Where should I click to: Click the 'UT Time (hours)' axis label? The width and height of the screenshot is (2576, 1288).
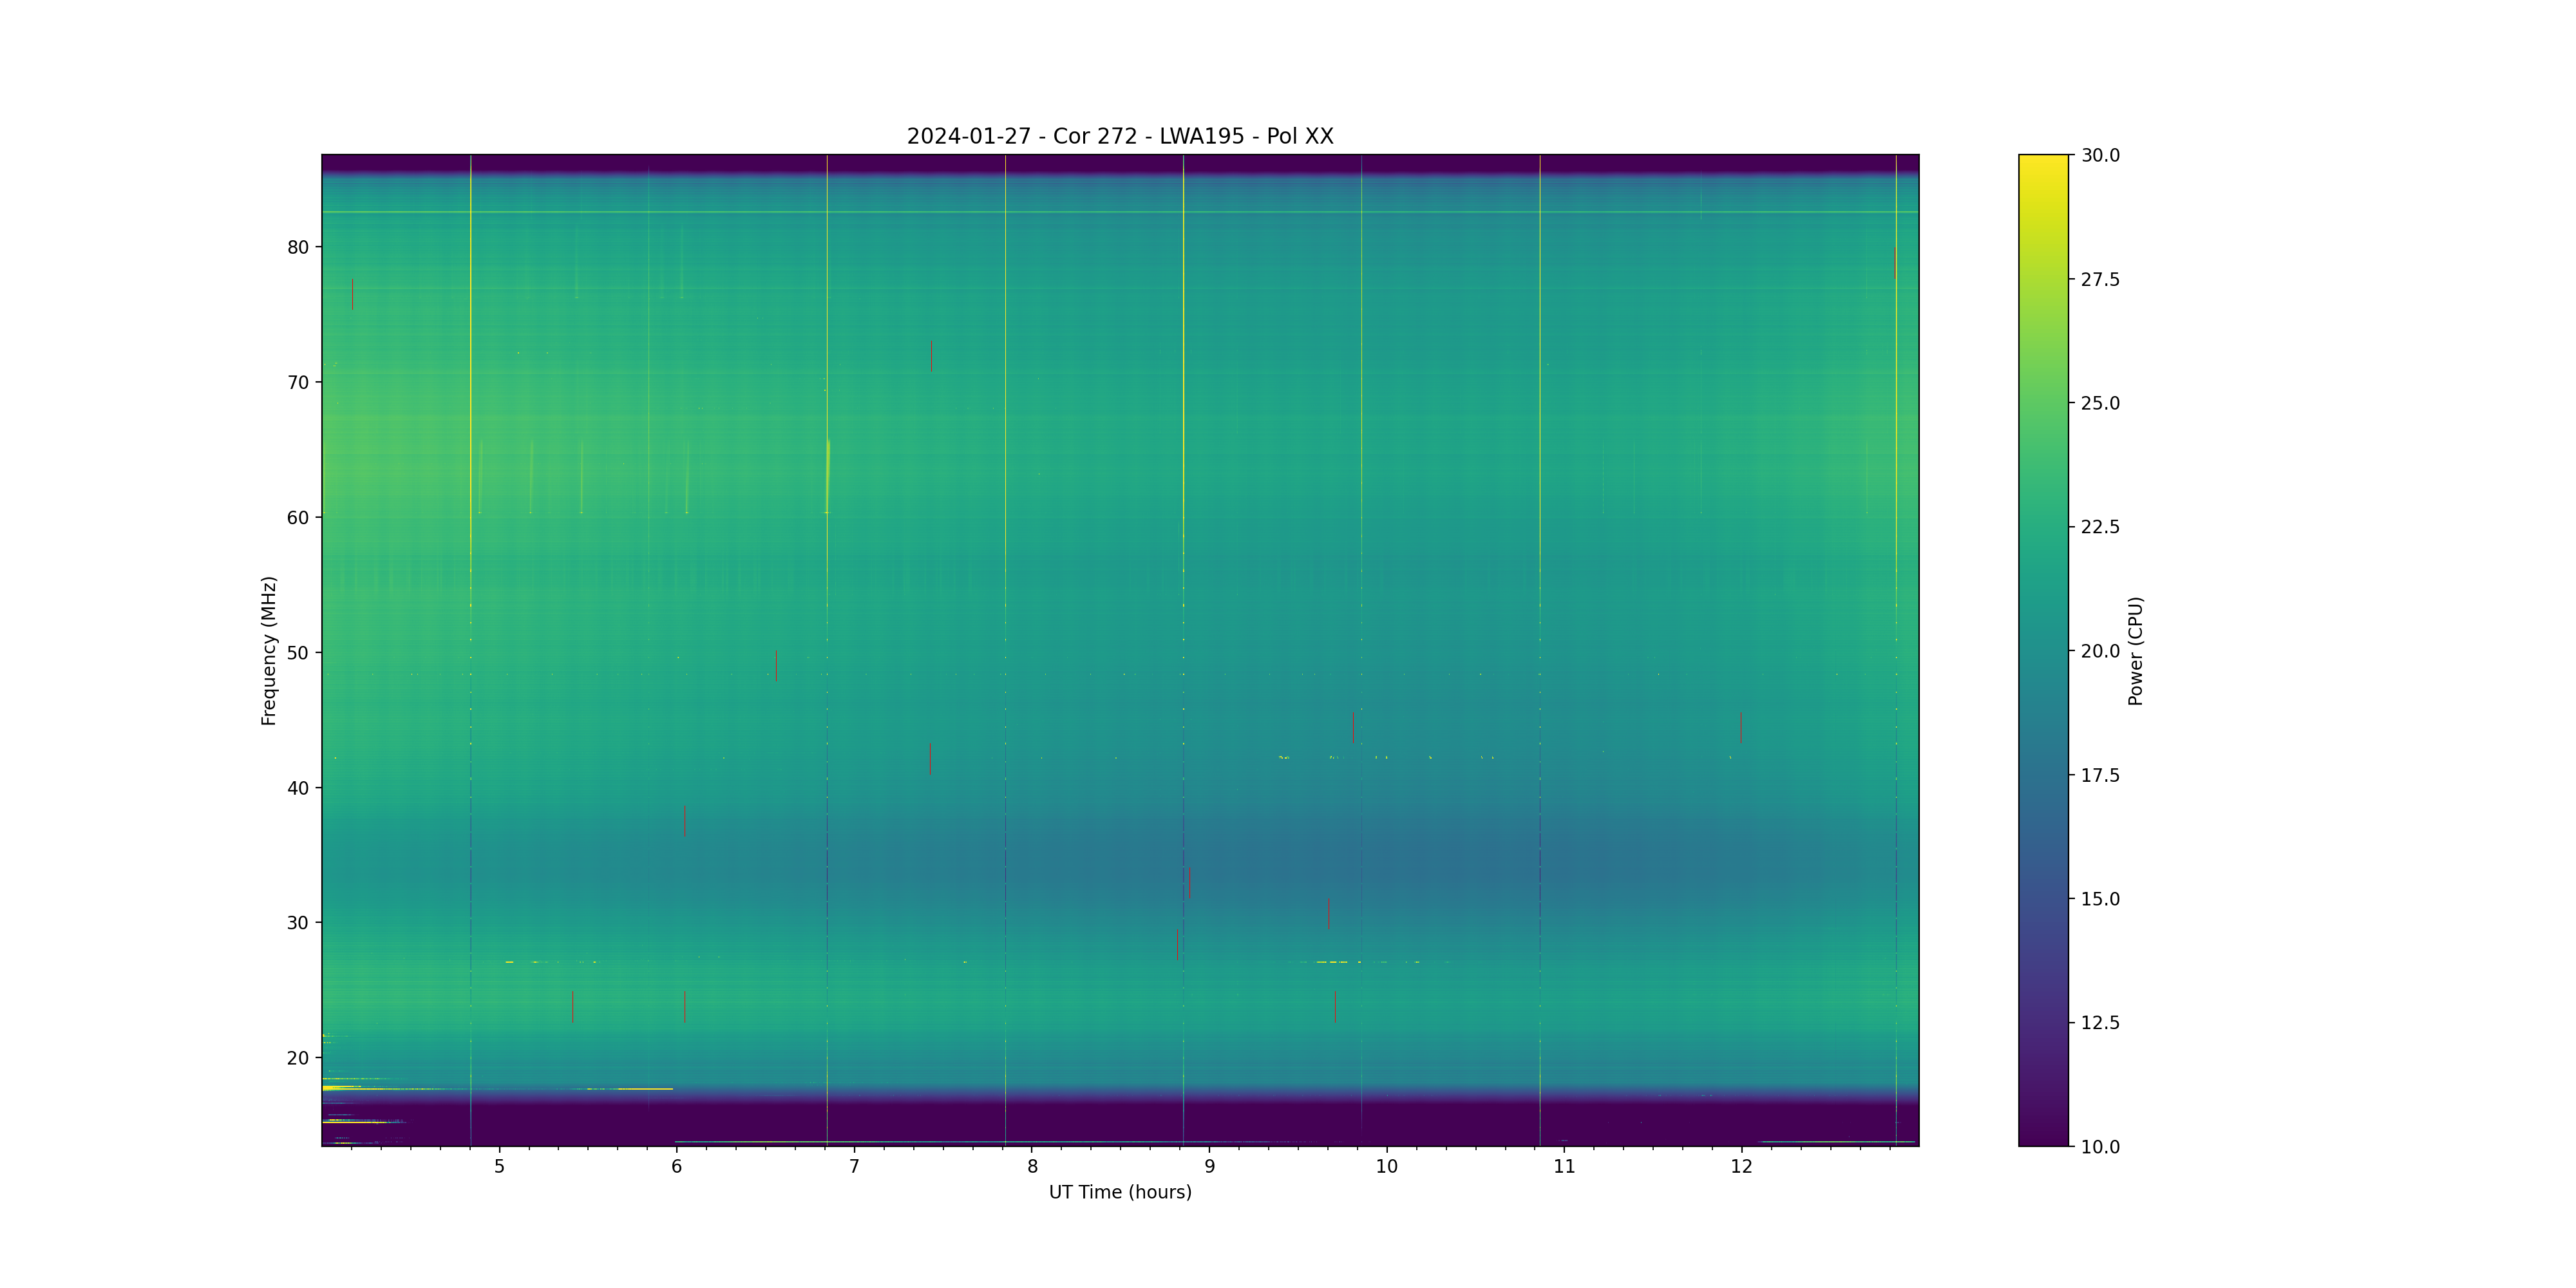click(x=1119, y=1192)
